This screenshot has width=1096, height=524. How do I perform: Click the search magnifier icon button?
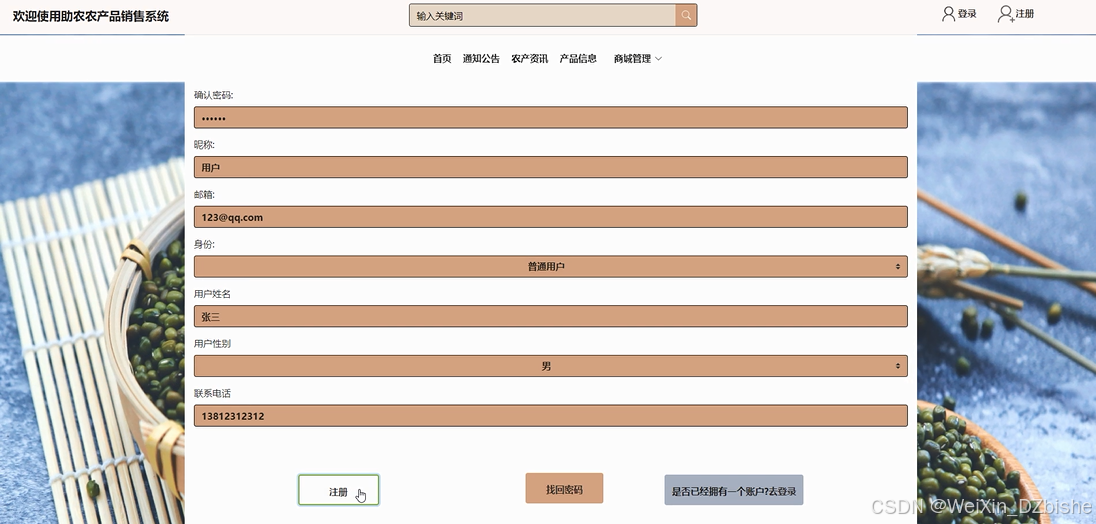(x=686, y=15)
